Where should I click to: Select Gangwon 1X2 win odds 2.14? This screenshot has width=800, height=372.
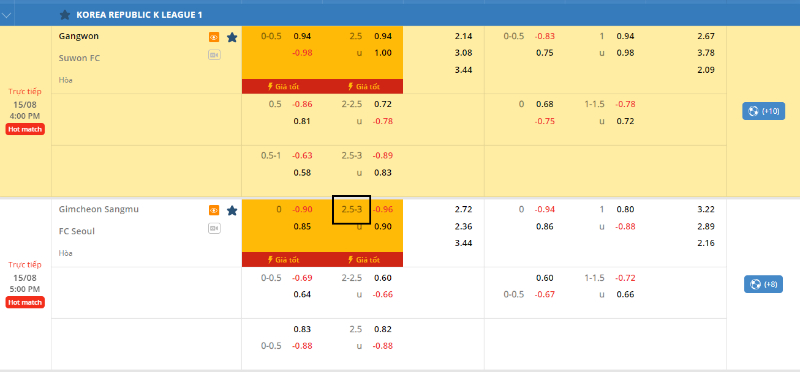pos(463,36)
